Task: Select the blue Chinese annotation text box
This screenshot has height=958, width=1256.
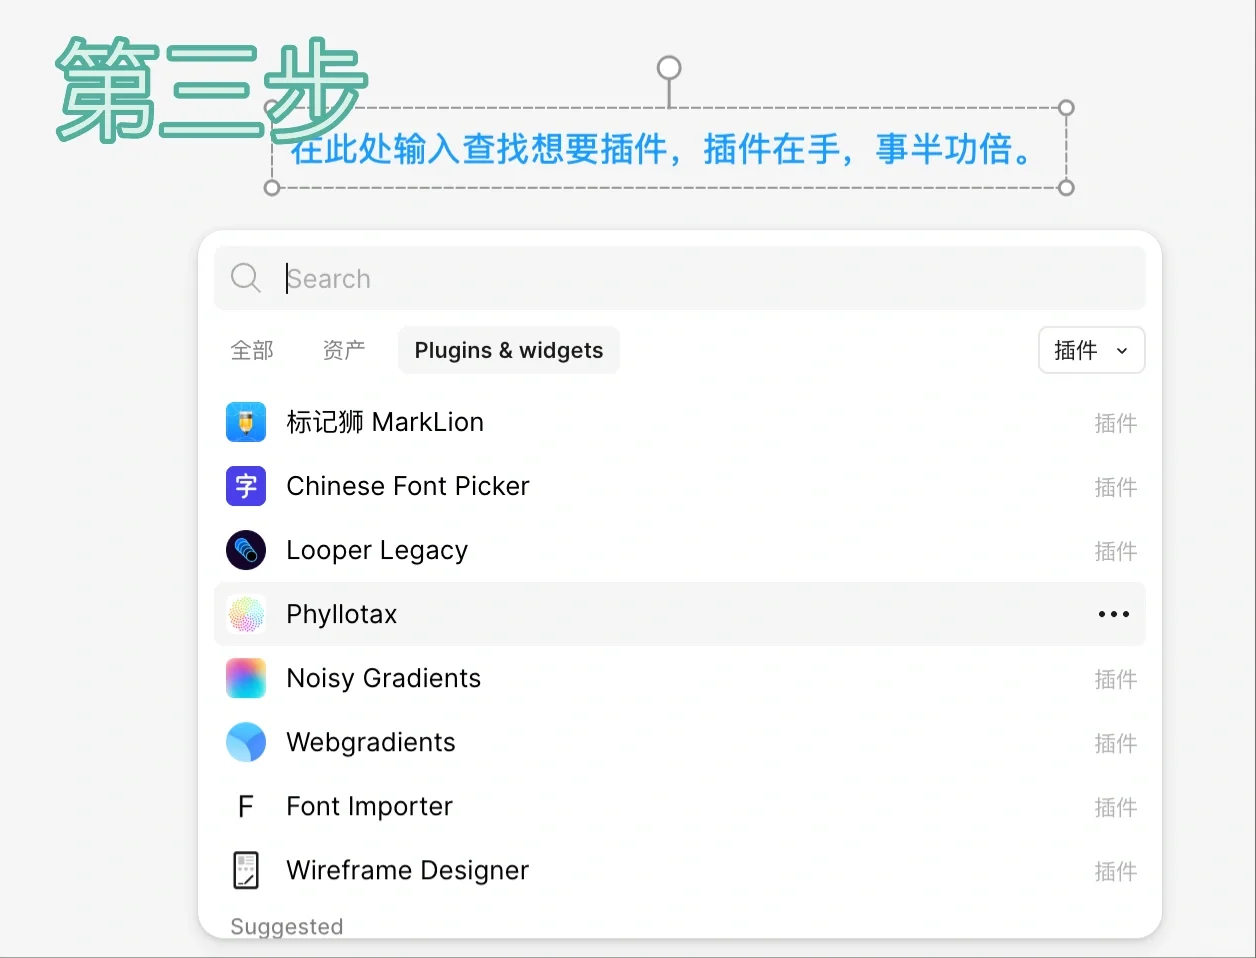Action: [x=668, y=148]
